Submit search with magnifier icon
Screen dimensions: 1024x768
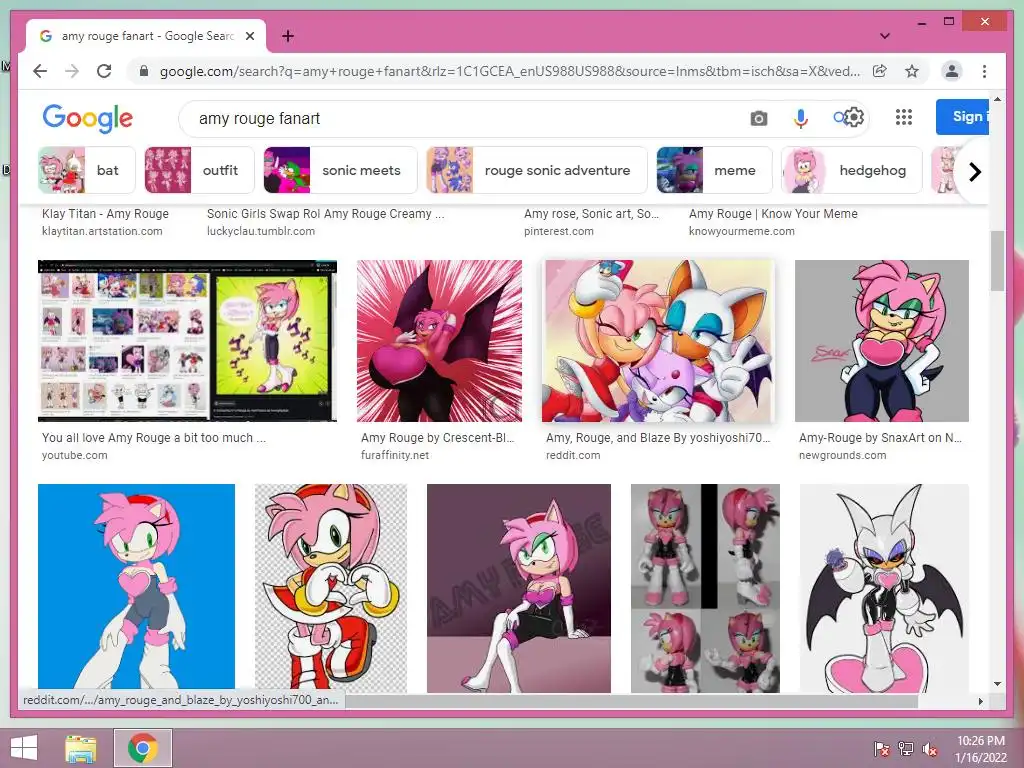tap(840, 118)
